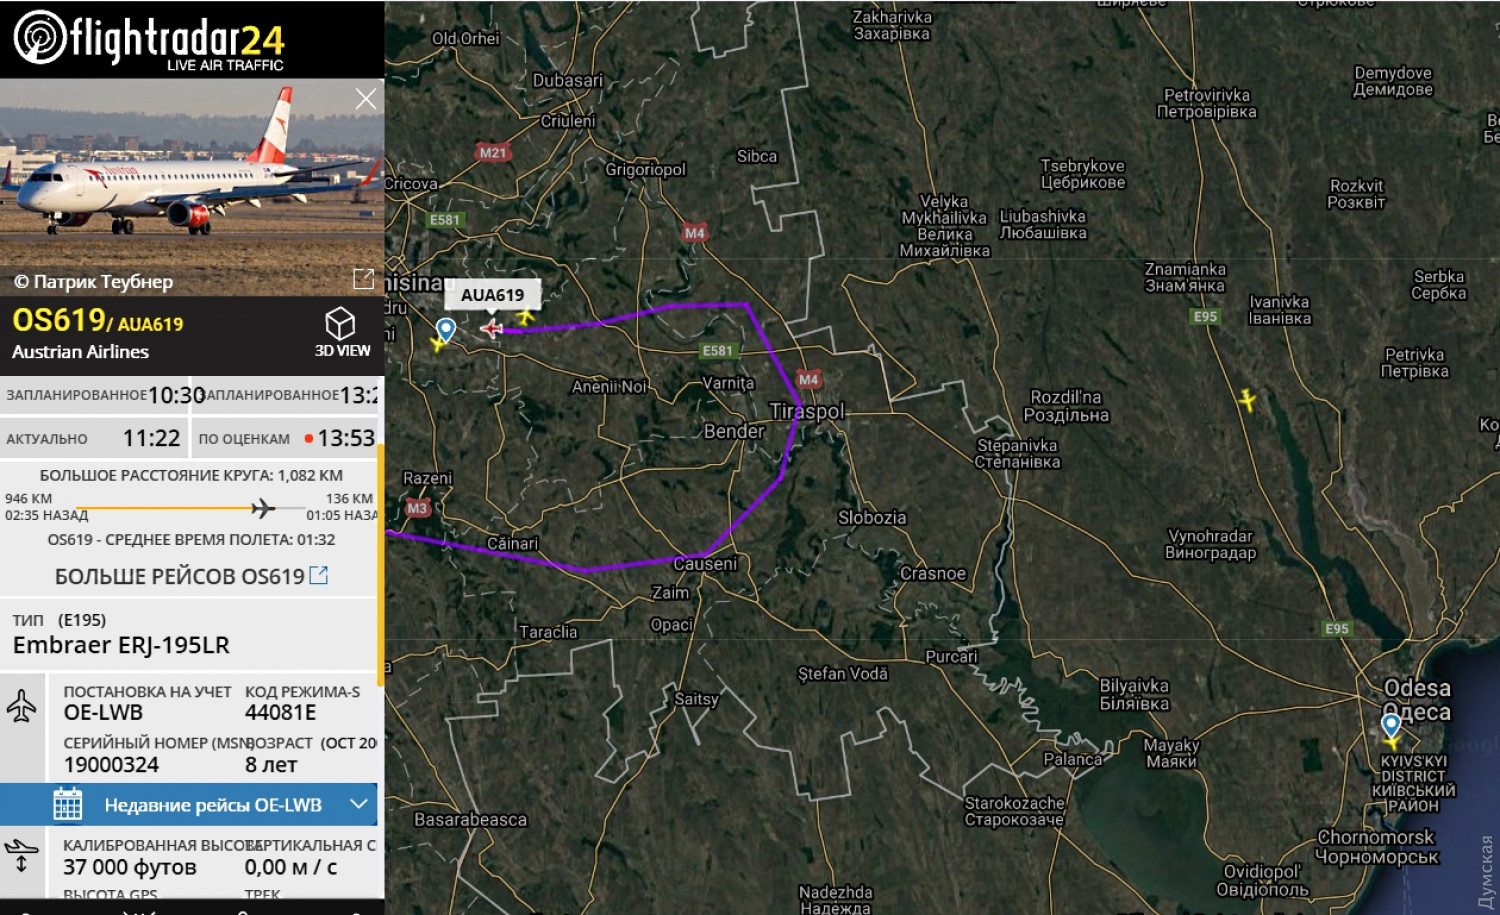The height and width of the screenshot is (915, 1500).
Task: Click the aircraft icon beside OE-LWB registration
Action: [x=21, y=705]
